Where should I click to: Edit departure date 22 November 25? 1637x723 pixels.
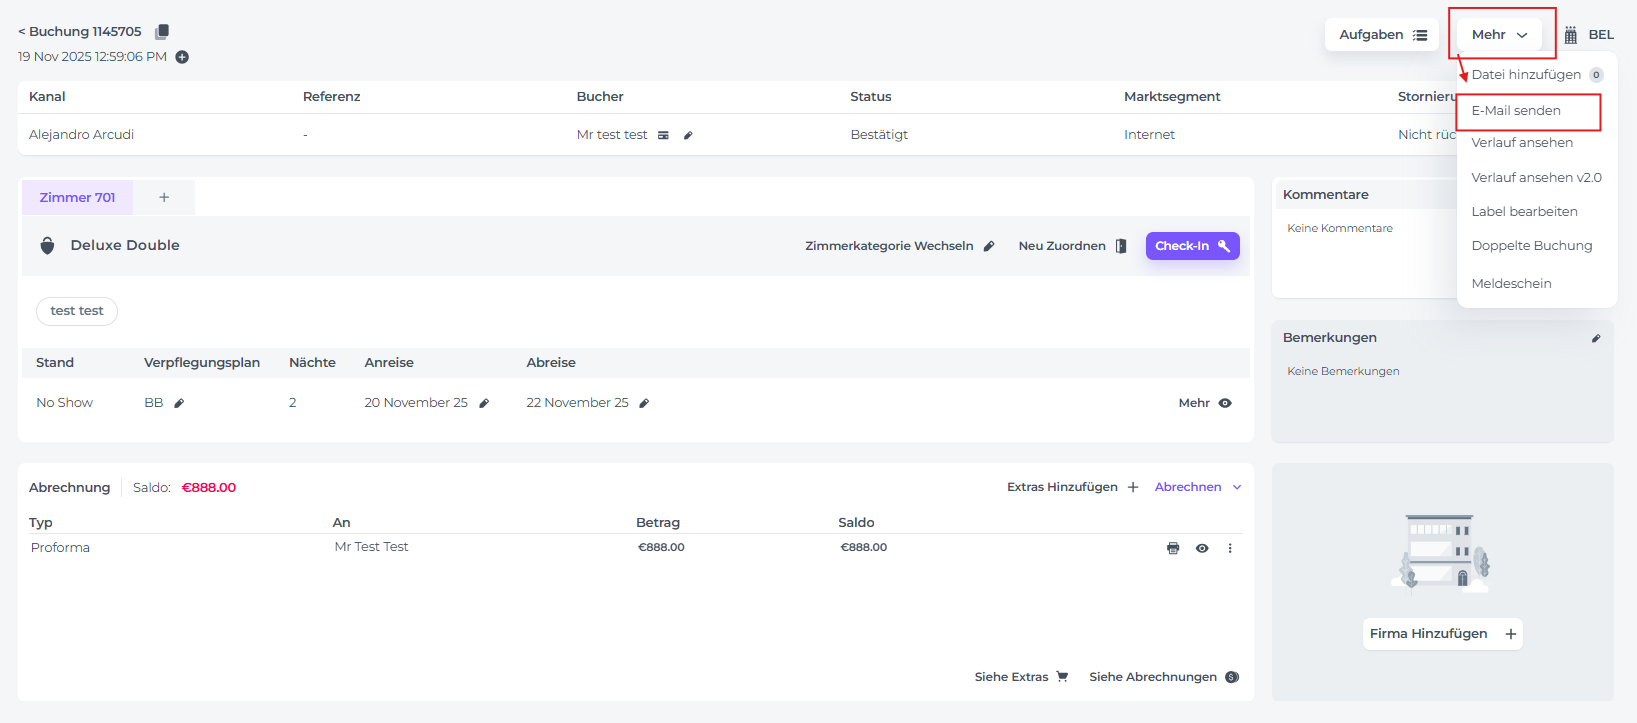pos(644,403)
